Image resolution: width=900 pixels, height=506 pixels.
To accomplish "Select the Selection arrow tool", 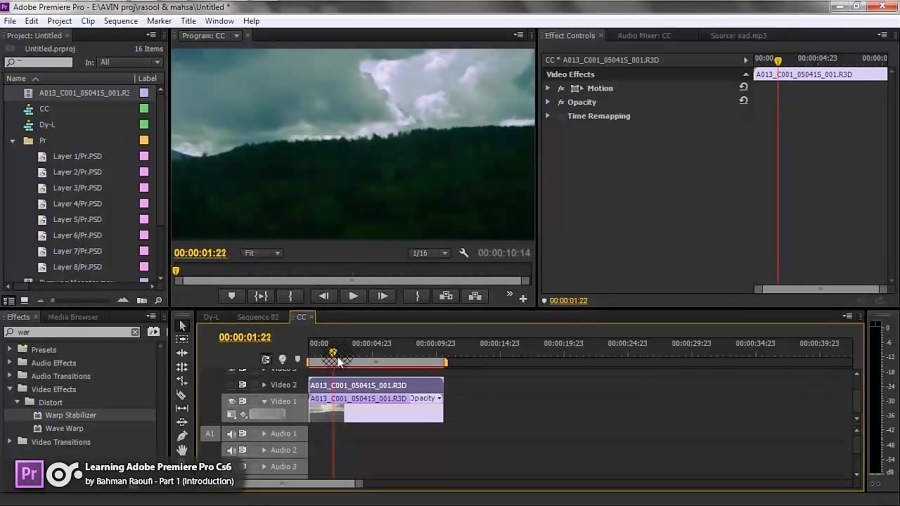I will [183, 326].
